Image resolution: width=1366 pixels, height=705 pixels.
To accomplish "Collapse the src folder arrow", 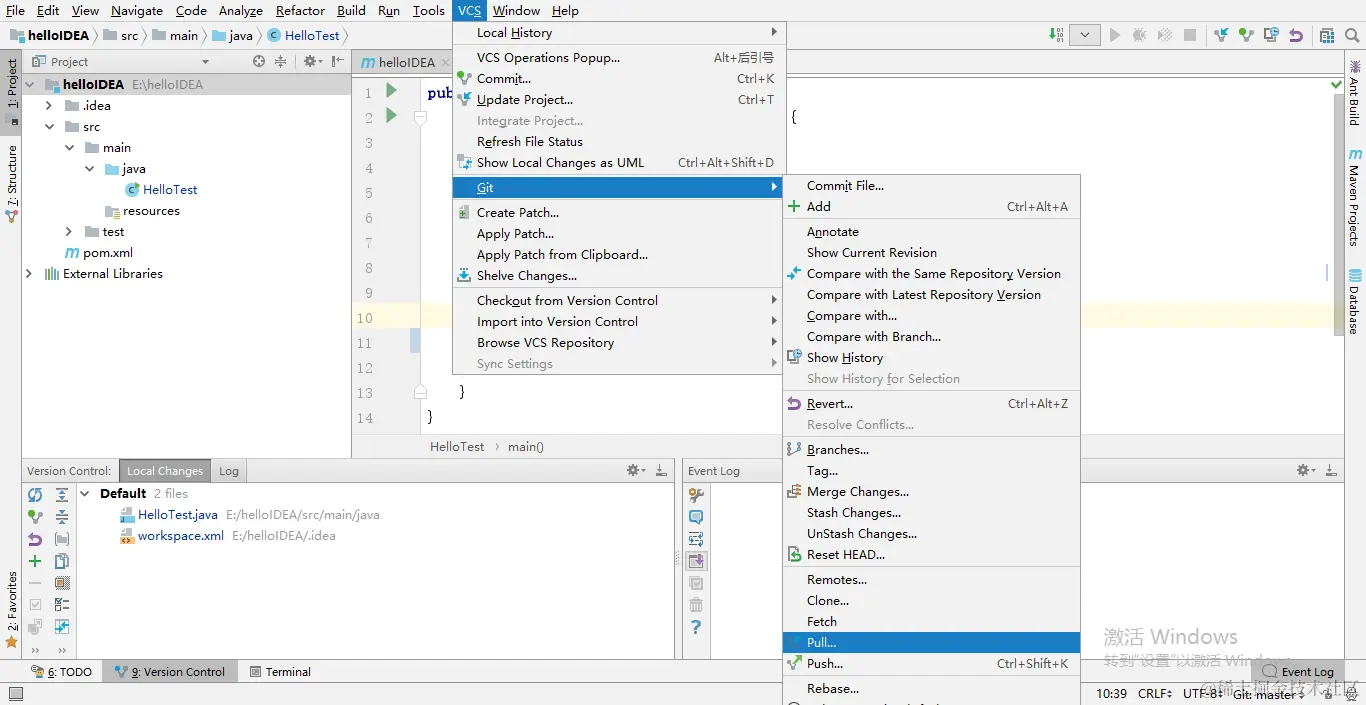I will (49, 127).
